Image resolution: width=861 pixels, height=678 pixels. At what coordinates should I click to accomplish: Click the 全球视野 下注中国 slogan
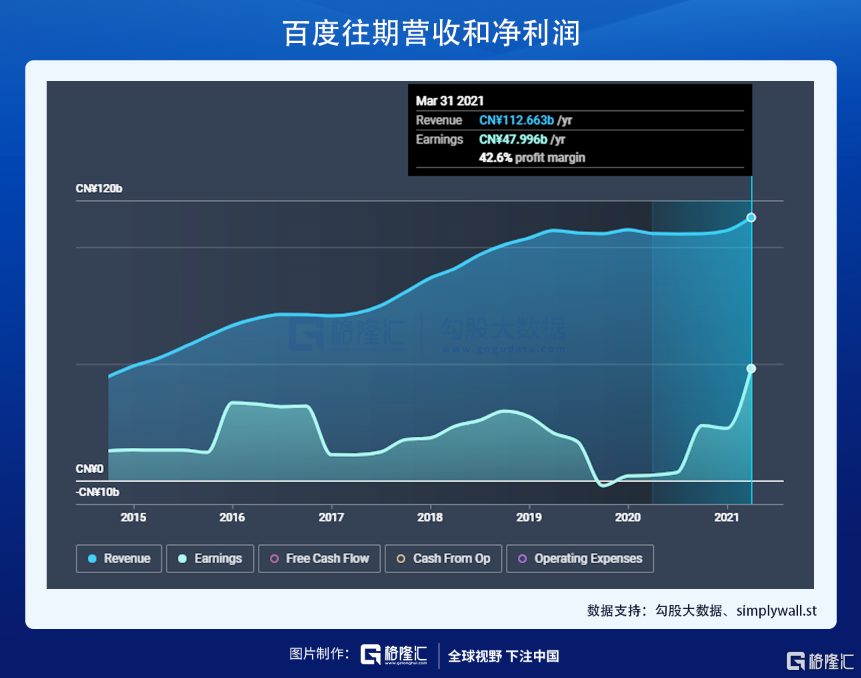click(x=504, y=656)
